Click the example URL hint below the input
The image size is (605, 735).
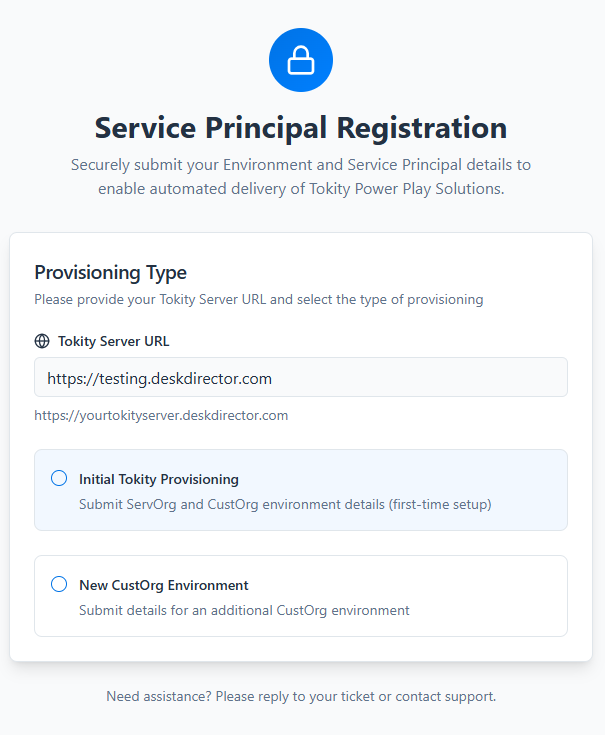point(161,415)
